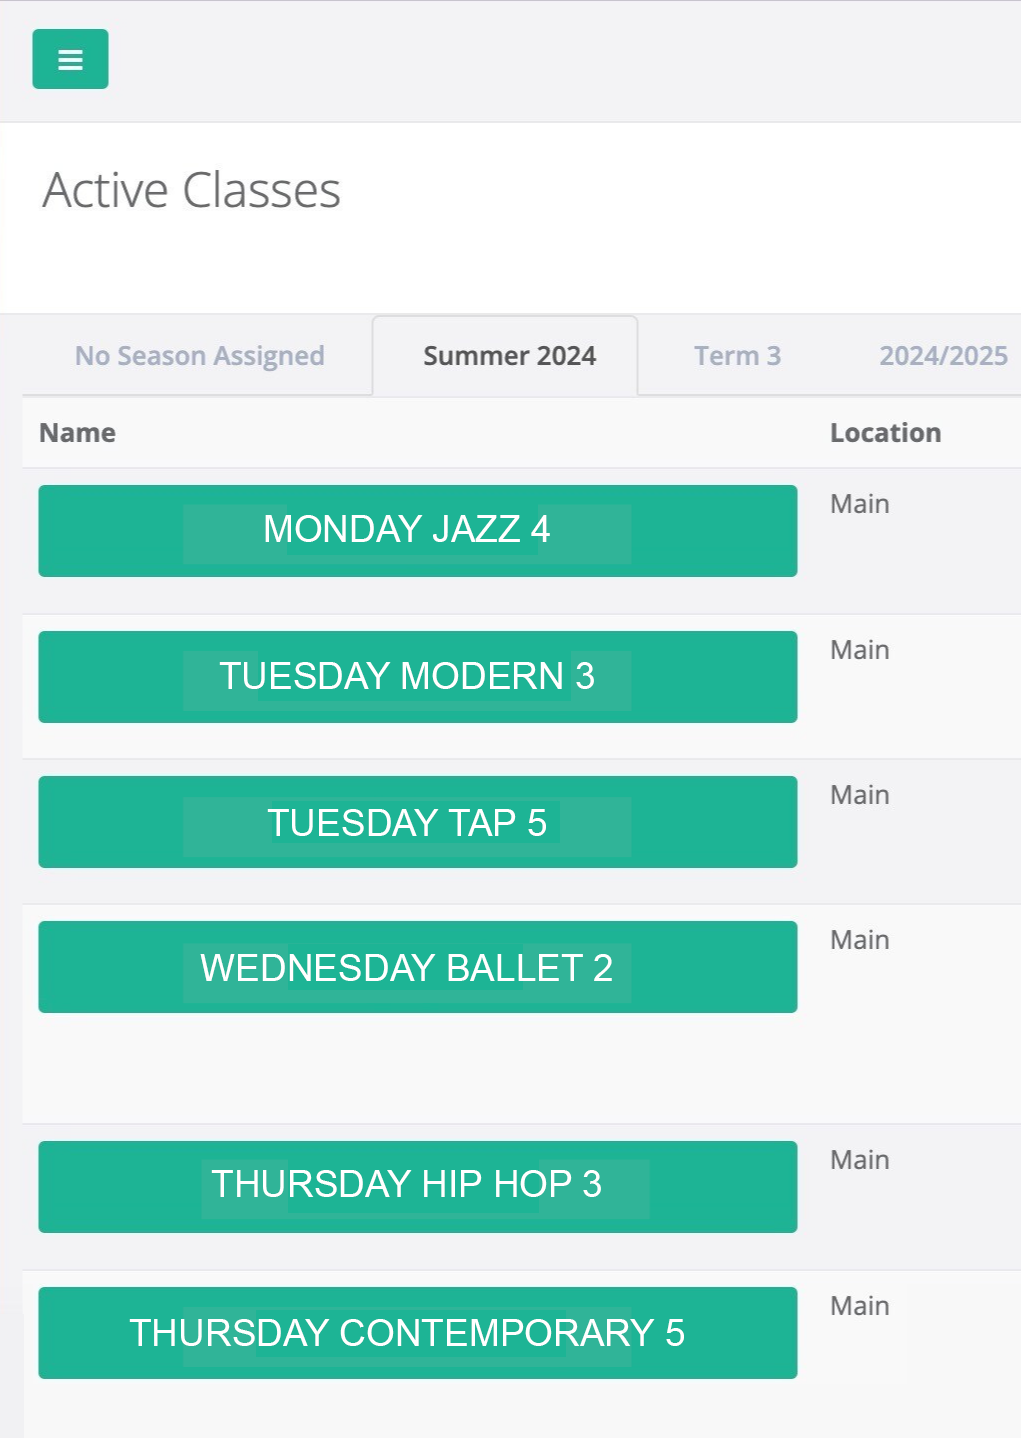Open the THURSDAY CONTEMPORARY 5 class
This screenshot has width=1021, height=1438.
[416, 1332]
